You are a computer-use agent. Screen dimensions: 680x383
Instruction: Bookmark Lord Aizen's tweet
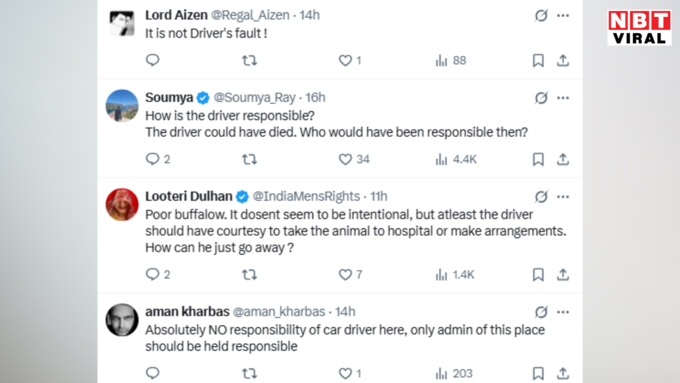pyautogui.click(x=538, y=60)
